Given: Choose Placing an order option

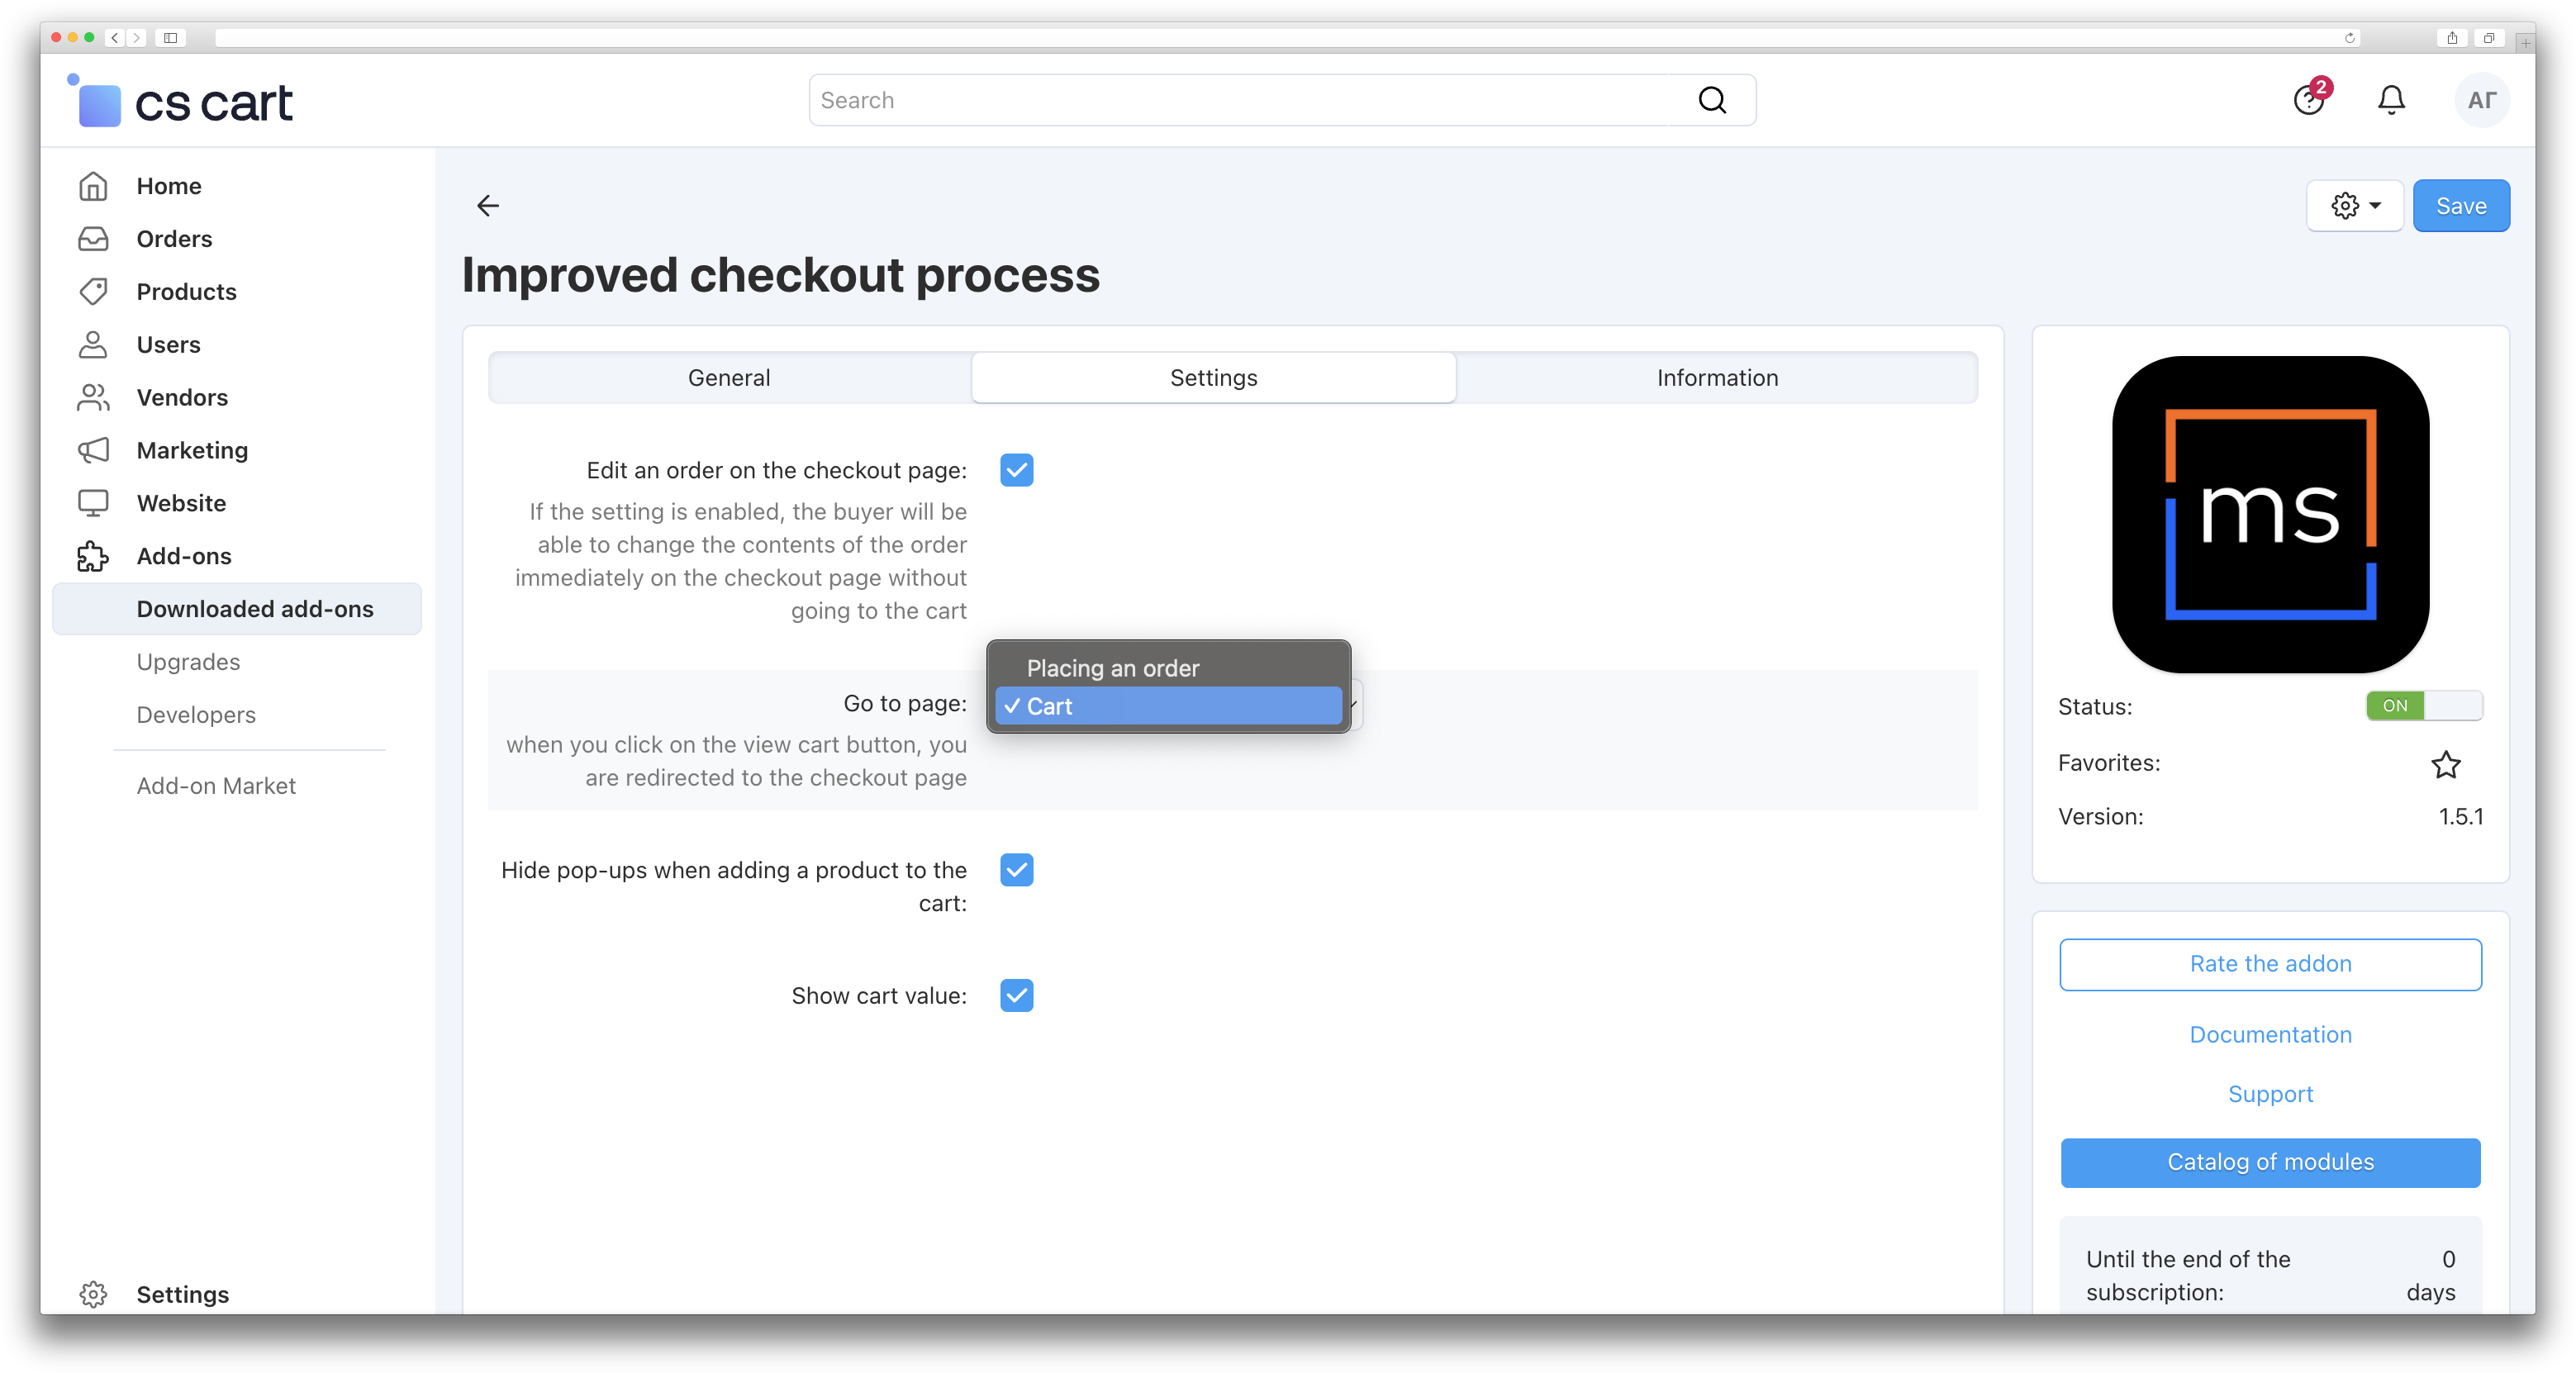Looking at the screenshot, I should click(1112, 668).
